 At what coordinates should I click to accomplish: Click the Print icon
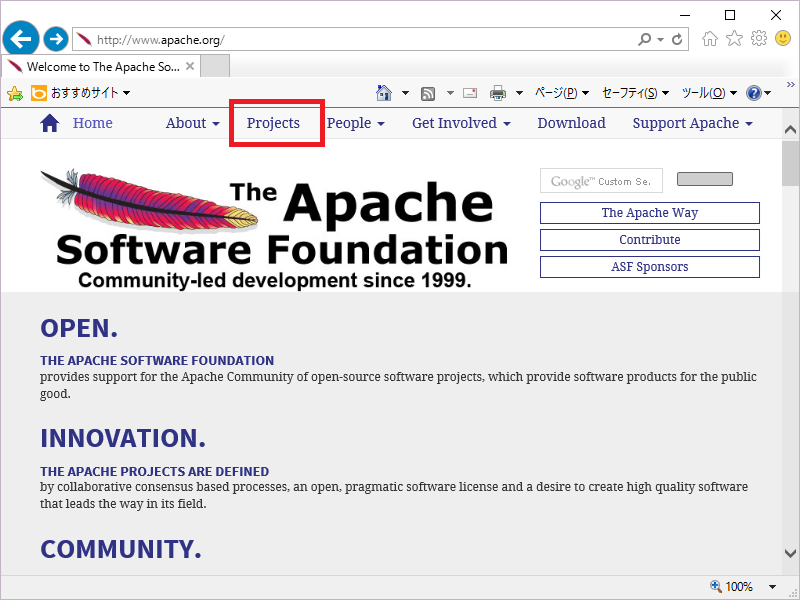pos(497,93)
